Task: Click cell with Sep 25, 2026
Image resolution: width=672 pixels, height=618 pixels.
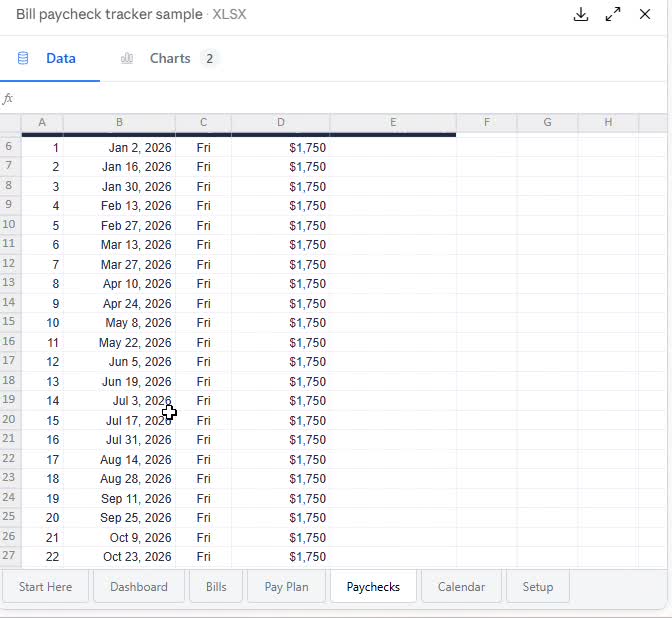Action: (x=119, y=518)
